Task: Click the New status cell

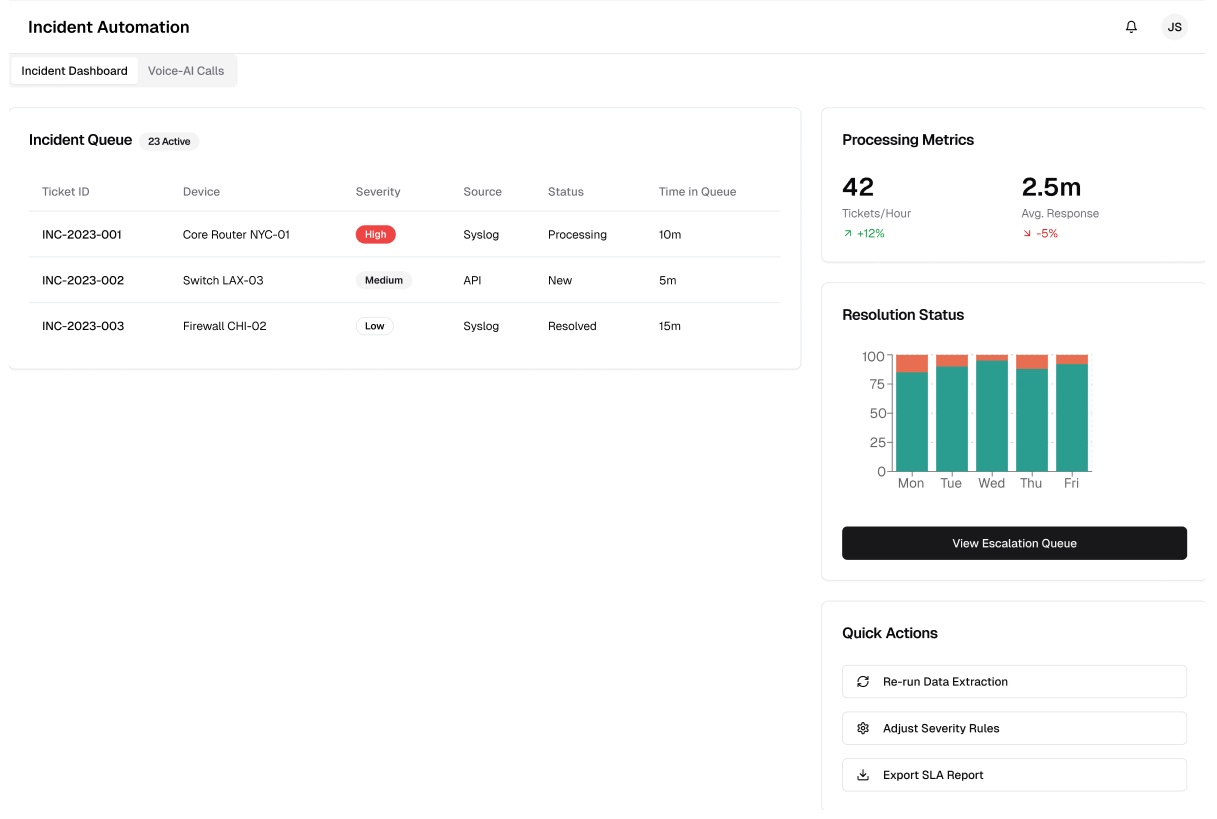Action: (x=560, y=281)
